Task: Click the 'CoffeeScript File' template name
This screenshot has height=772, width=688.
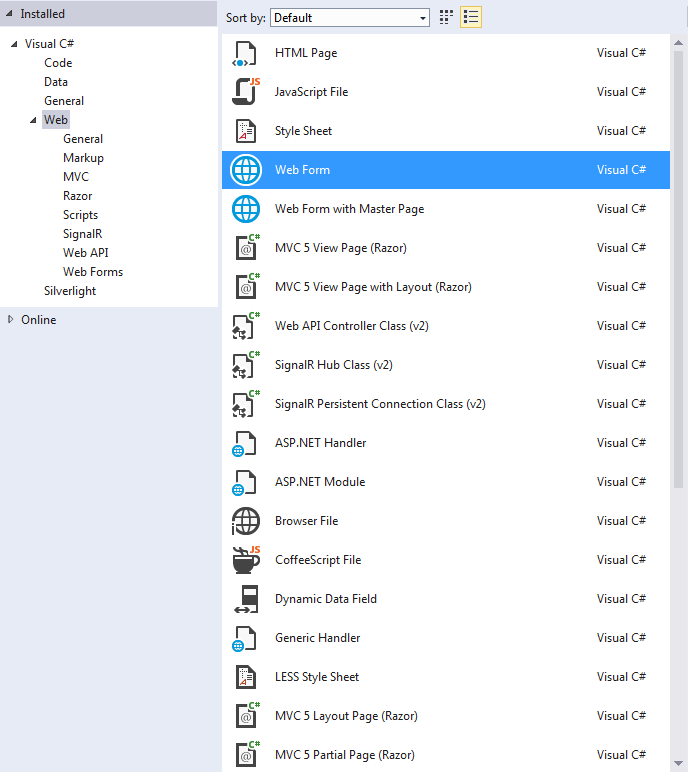Action: tap(318, 560)
